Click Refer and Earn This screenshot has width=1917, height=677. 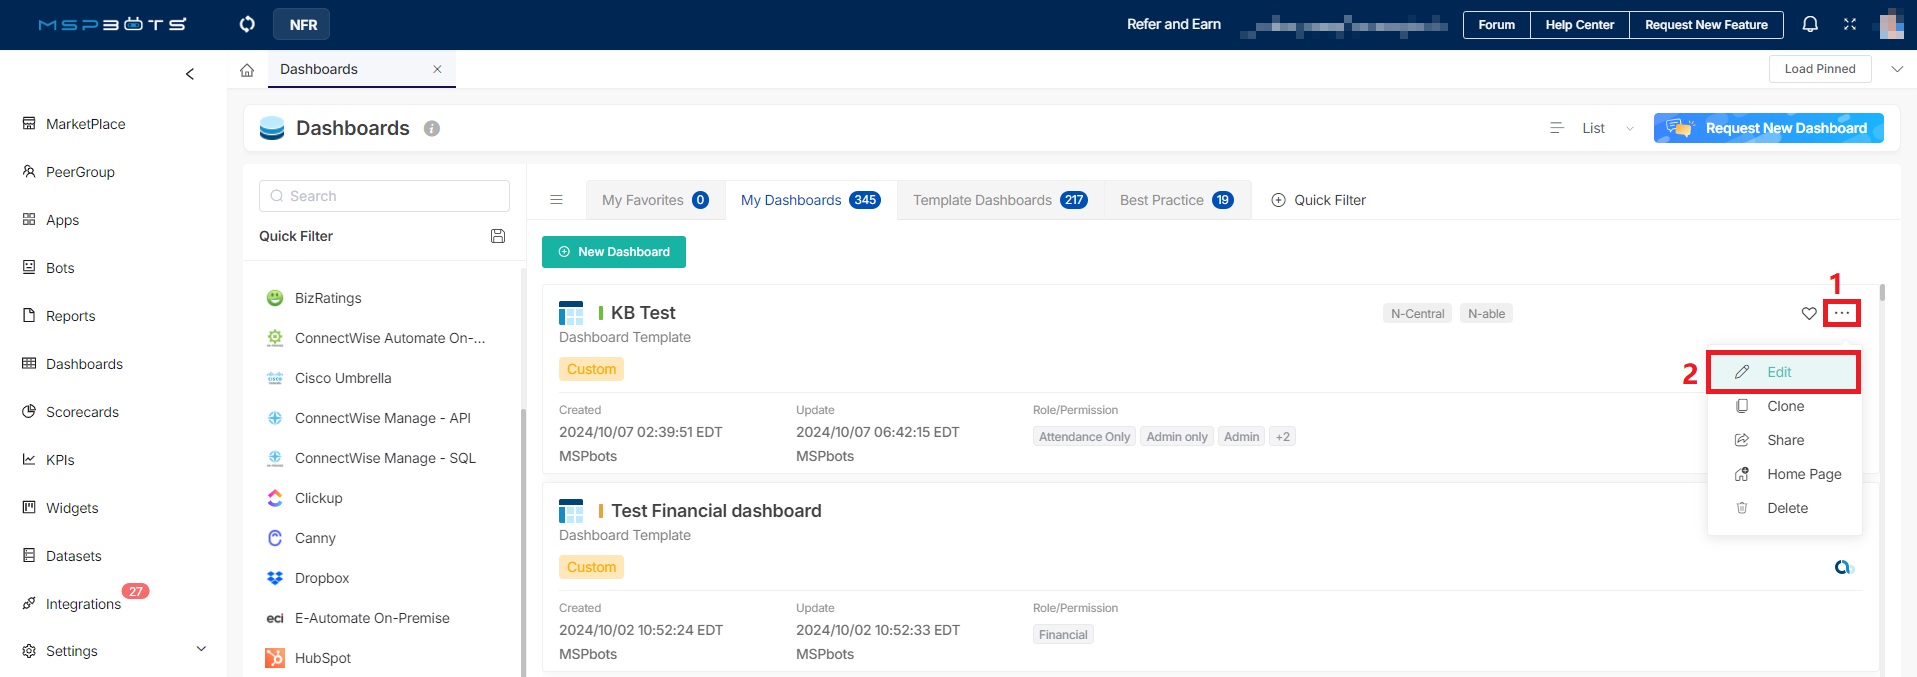coord(1174,24)
